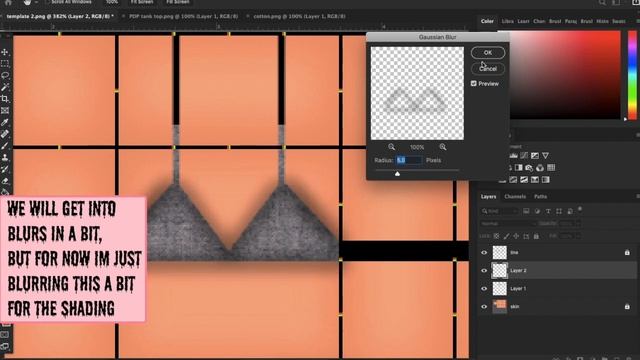Select the Healing Brush tool
This screenshot has height=360, width=640.
tap(5, 134)
